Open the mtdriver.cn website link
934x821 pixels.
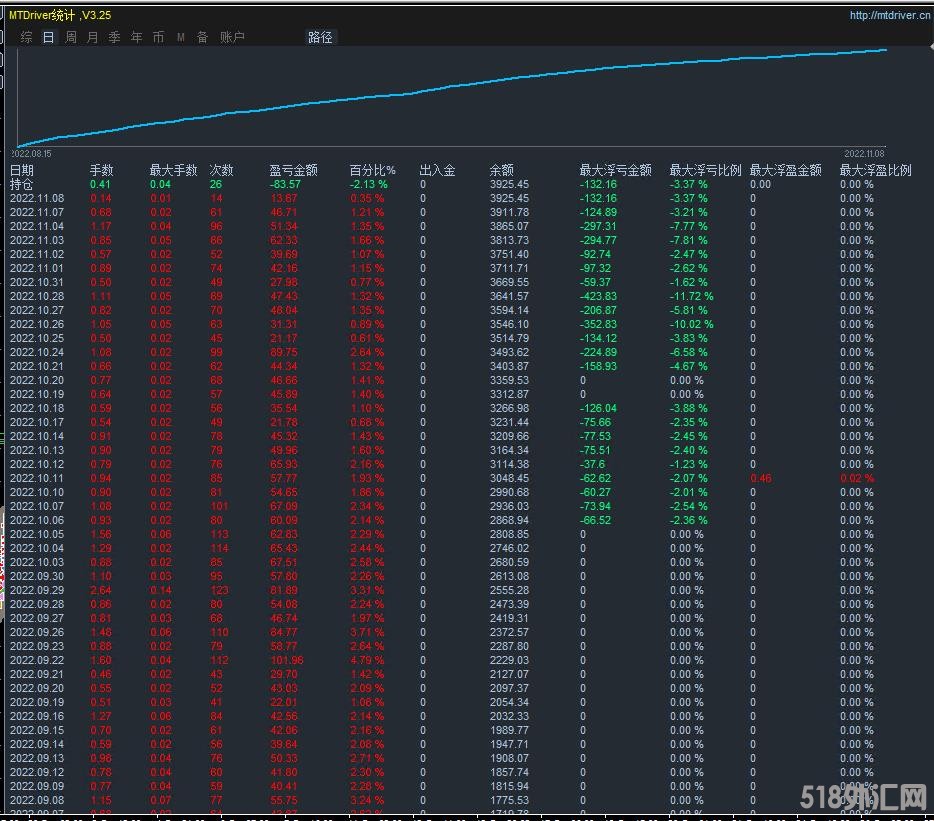pyautogui.click(x=887, y=15)
